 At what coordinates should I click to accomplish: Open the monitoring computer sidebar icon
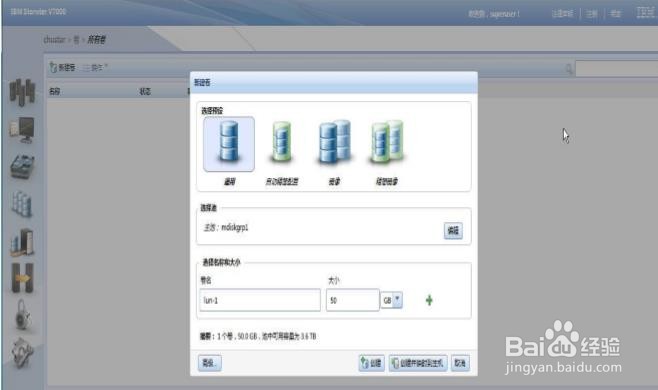click(x=22, y=130)
